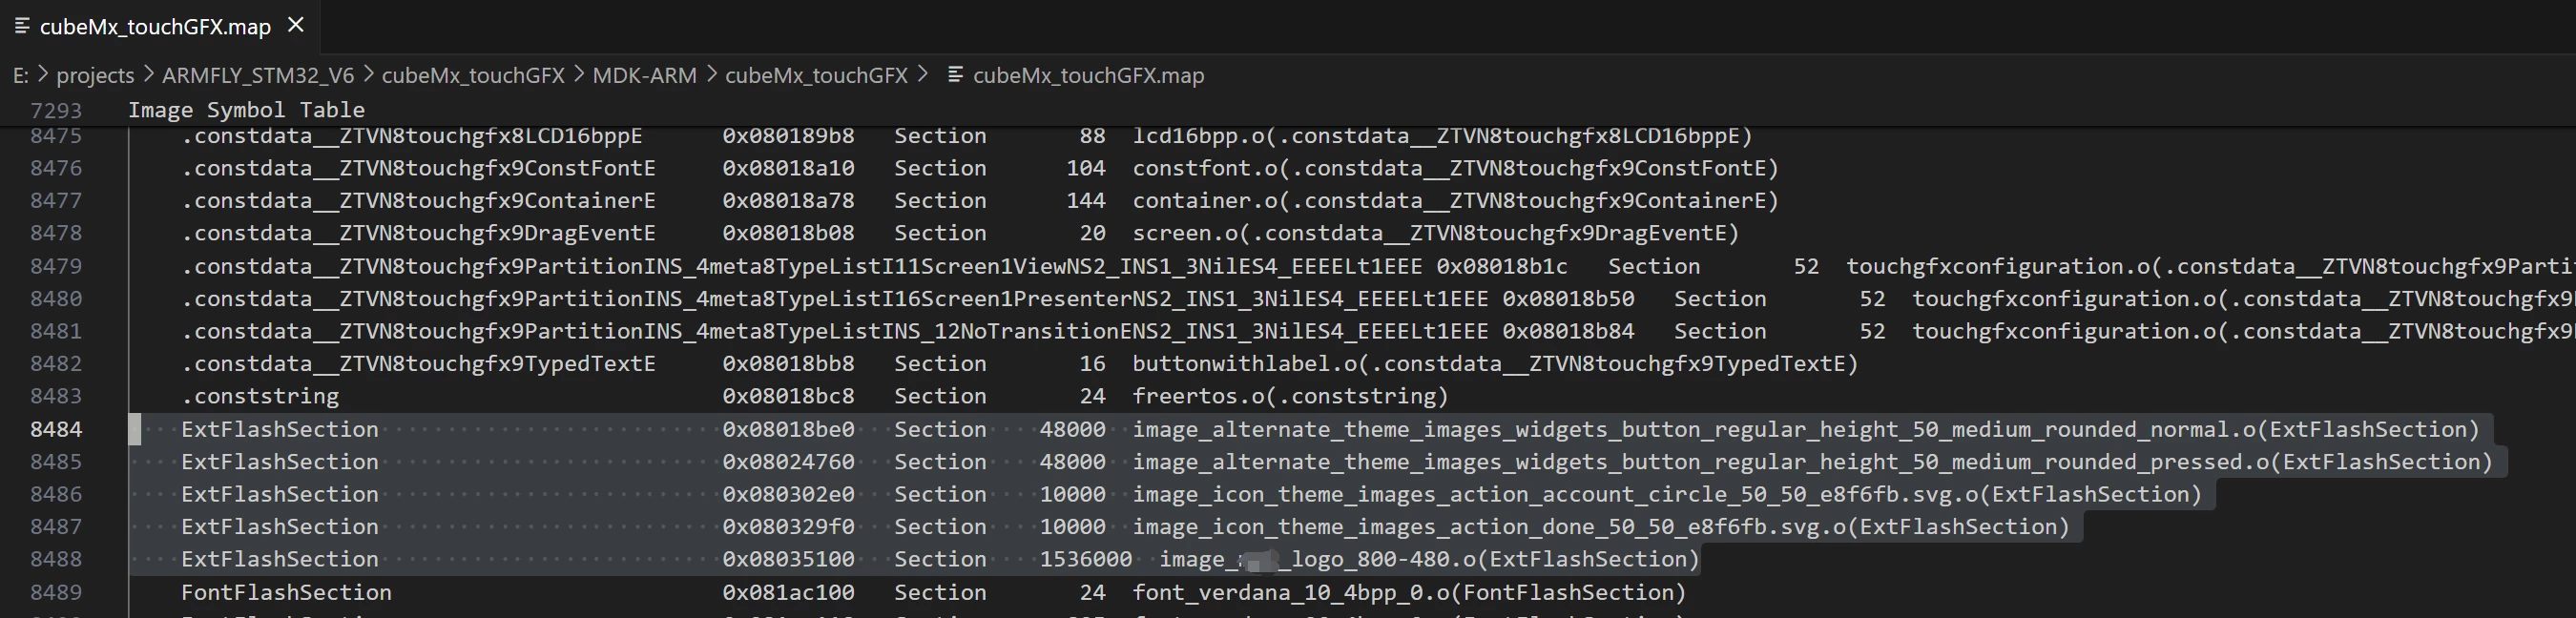Screen dimensions: 2576x618
Task: Click line number 8484 in the gutter
Action: click(x=56, y=430)
